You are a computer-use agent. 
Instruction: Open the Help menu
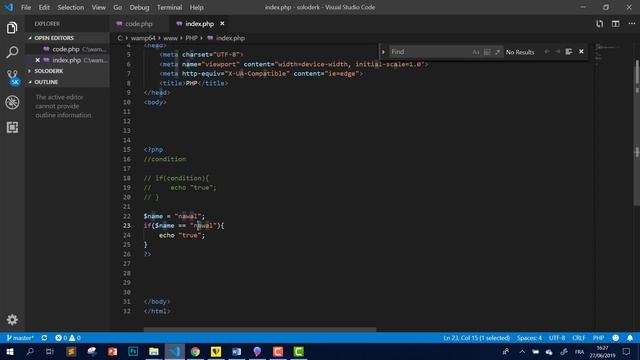click(x=196, y=7)
